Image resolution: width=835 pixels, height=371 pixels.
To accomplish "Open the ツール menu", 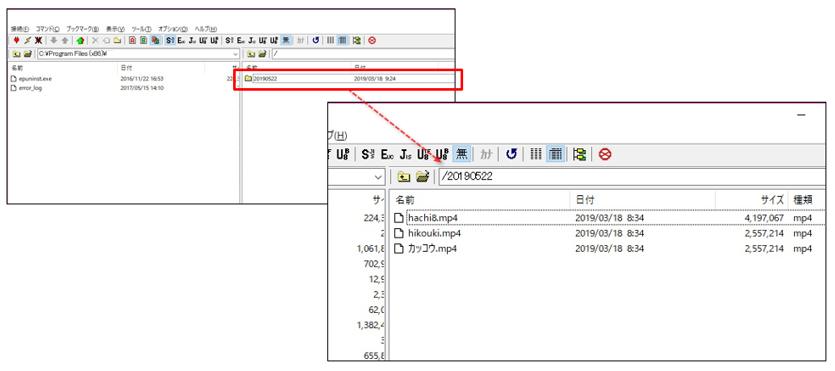I will 142,29.
